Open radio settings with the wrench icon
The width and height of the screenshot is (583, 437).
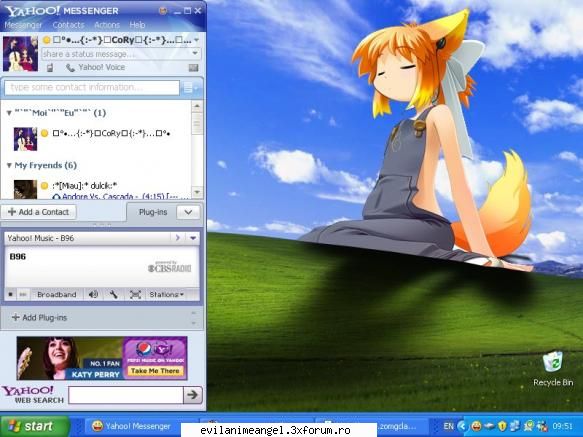tap(114, 295)
